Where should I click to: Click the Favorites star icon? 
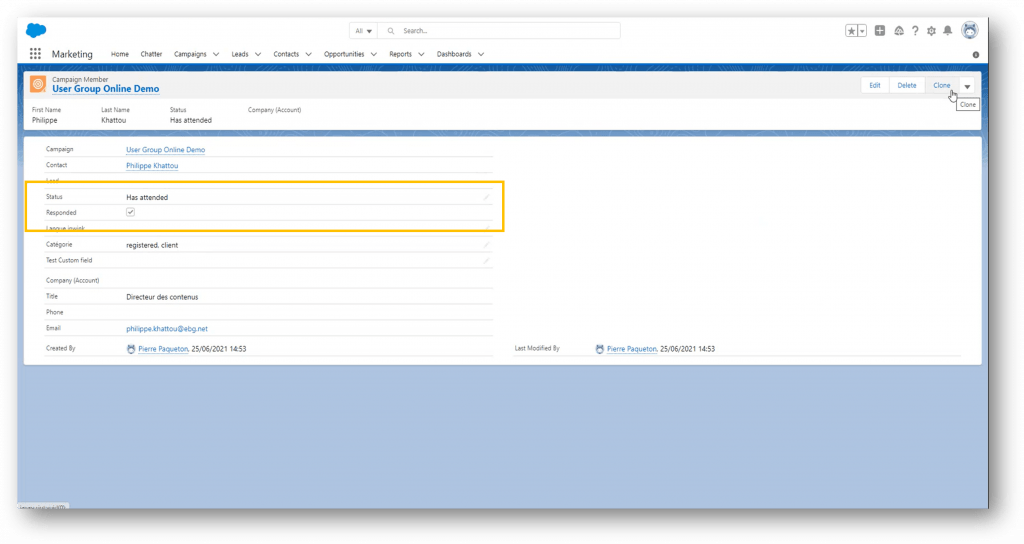click(x=851, y=31)
